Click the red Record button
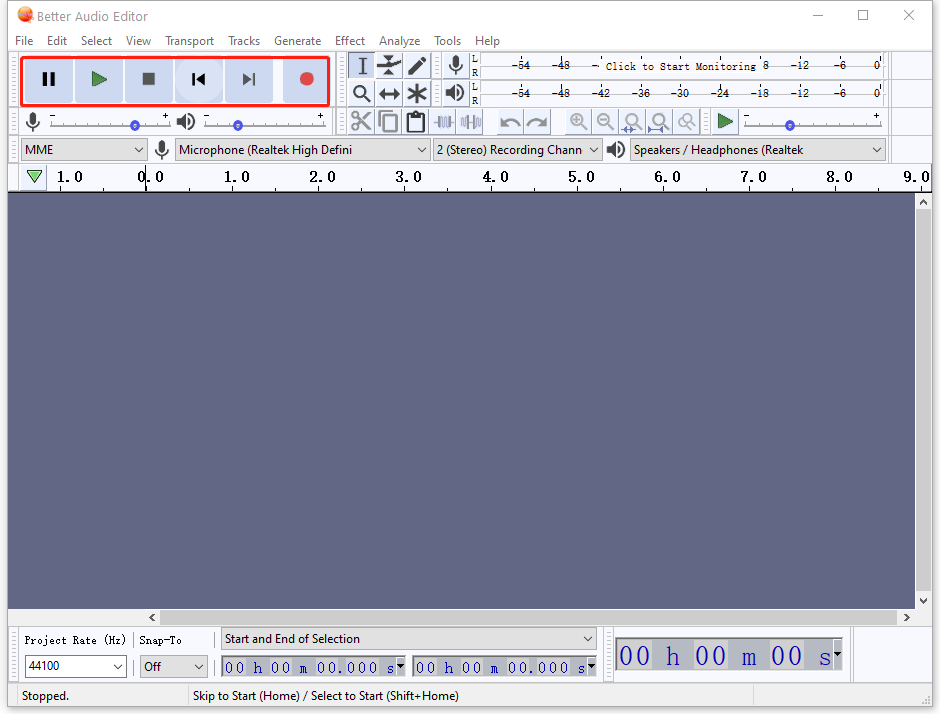The height and width of the screenshot is (714, 940). 306,80
